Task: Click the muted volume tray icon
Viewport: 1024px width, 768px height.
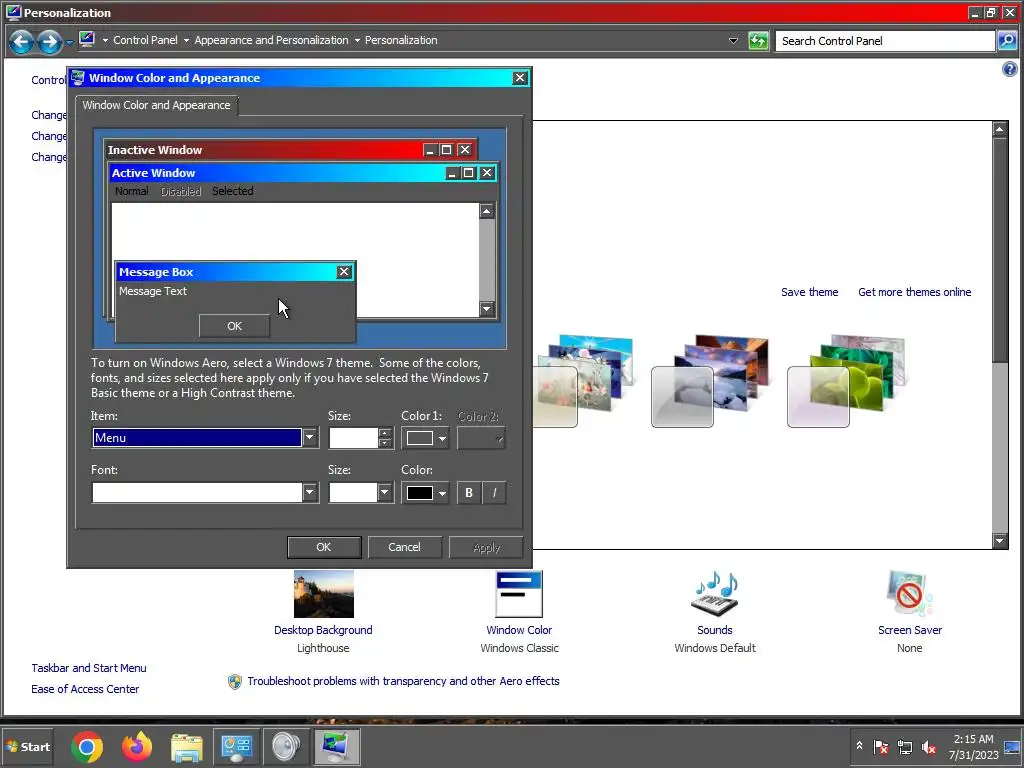Action: 928,747
